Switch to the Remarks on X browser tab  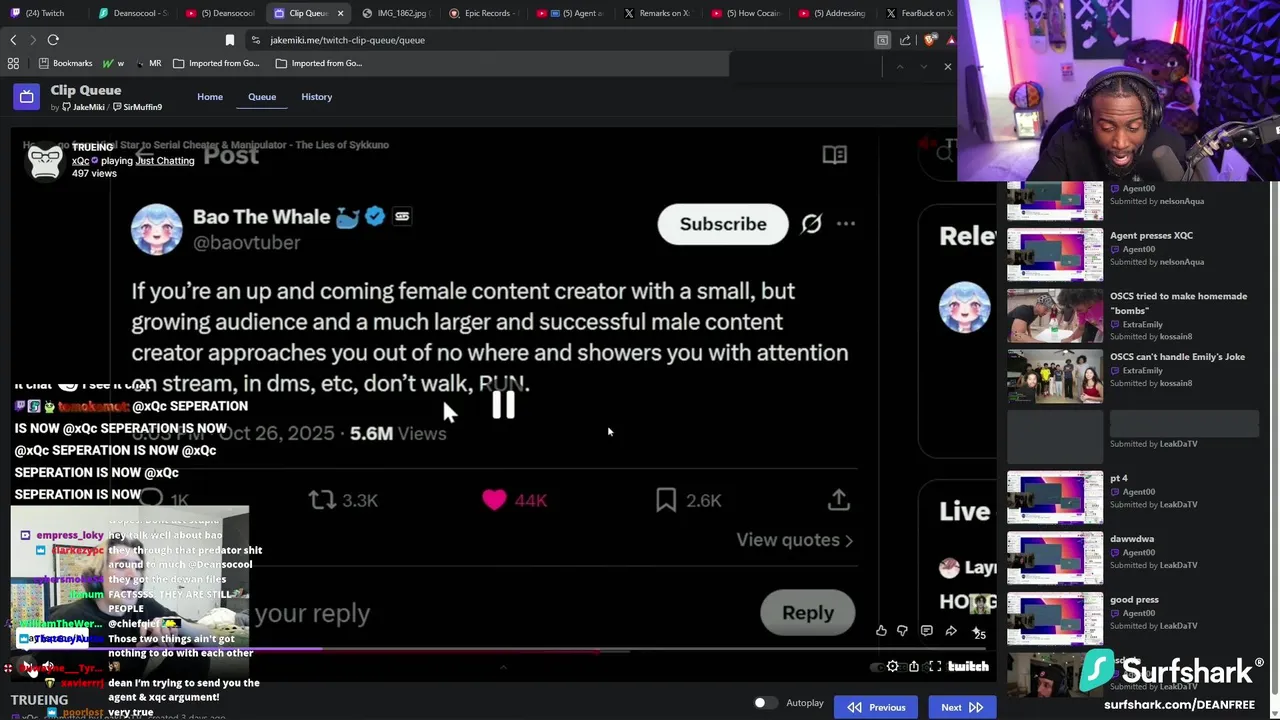point(661,13)
